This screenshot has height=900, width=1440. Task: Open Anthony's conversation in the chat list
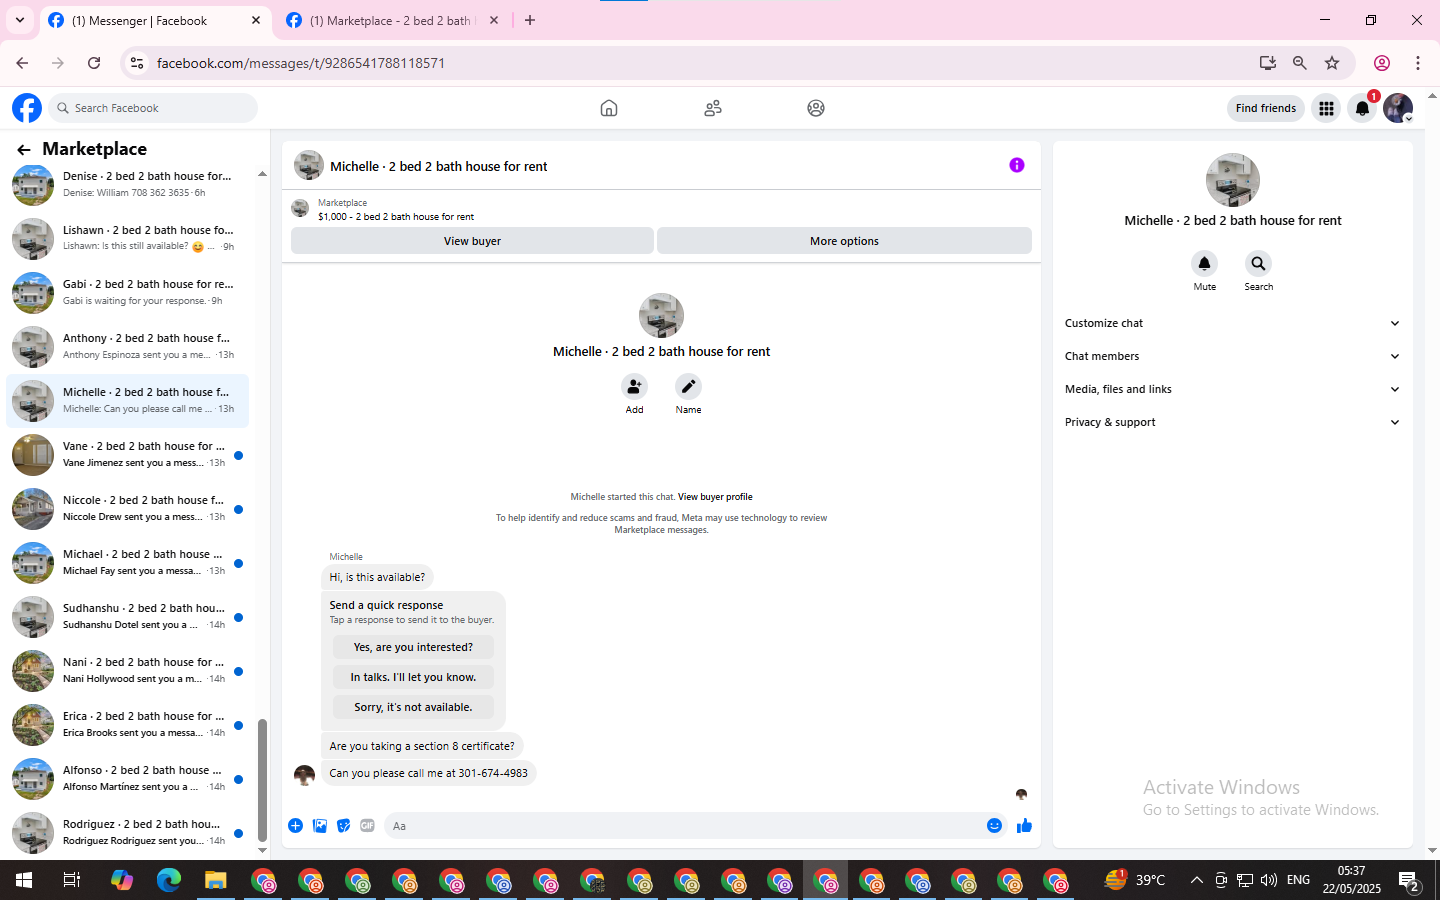(x=128, y=347)
